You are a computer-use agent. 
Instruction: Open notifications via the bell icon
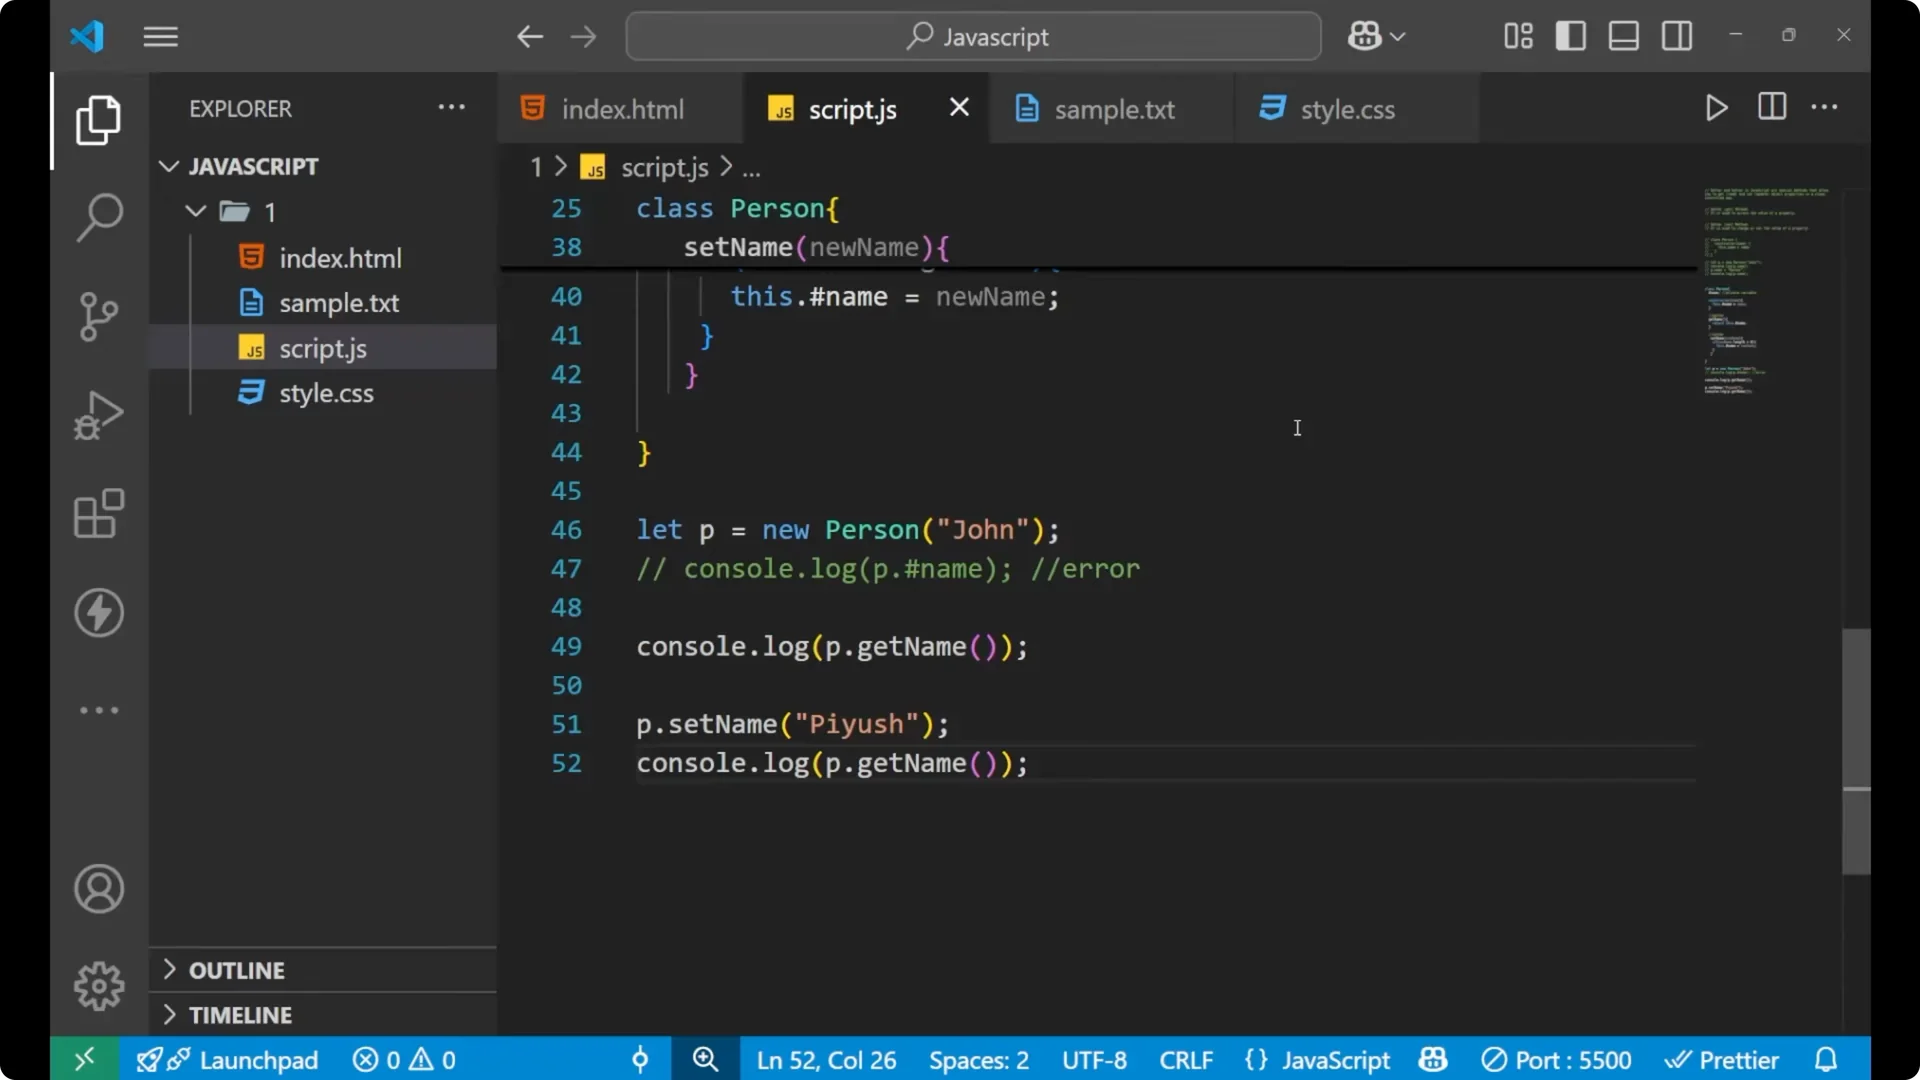pyautogui.click(x=1827, y=1059)
